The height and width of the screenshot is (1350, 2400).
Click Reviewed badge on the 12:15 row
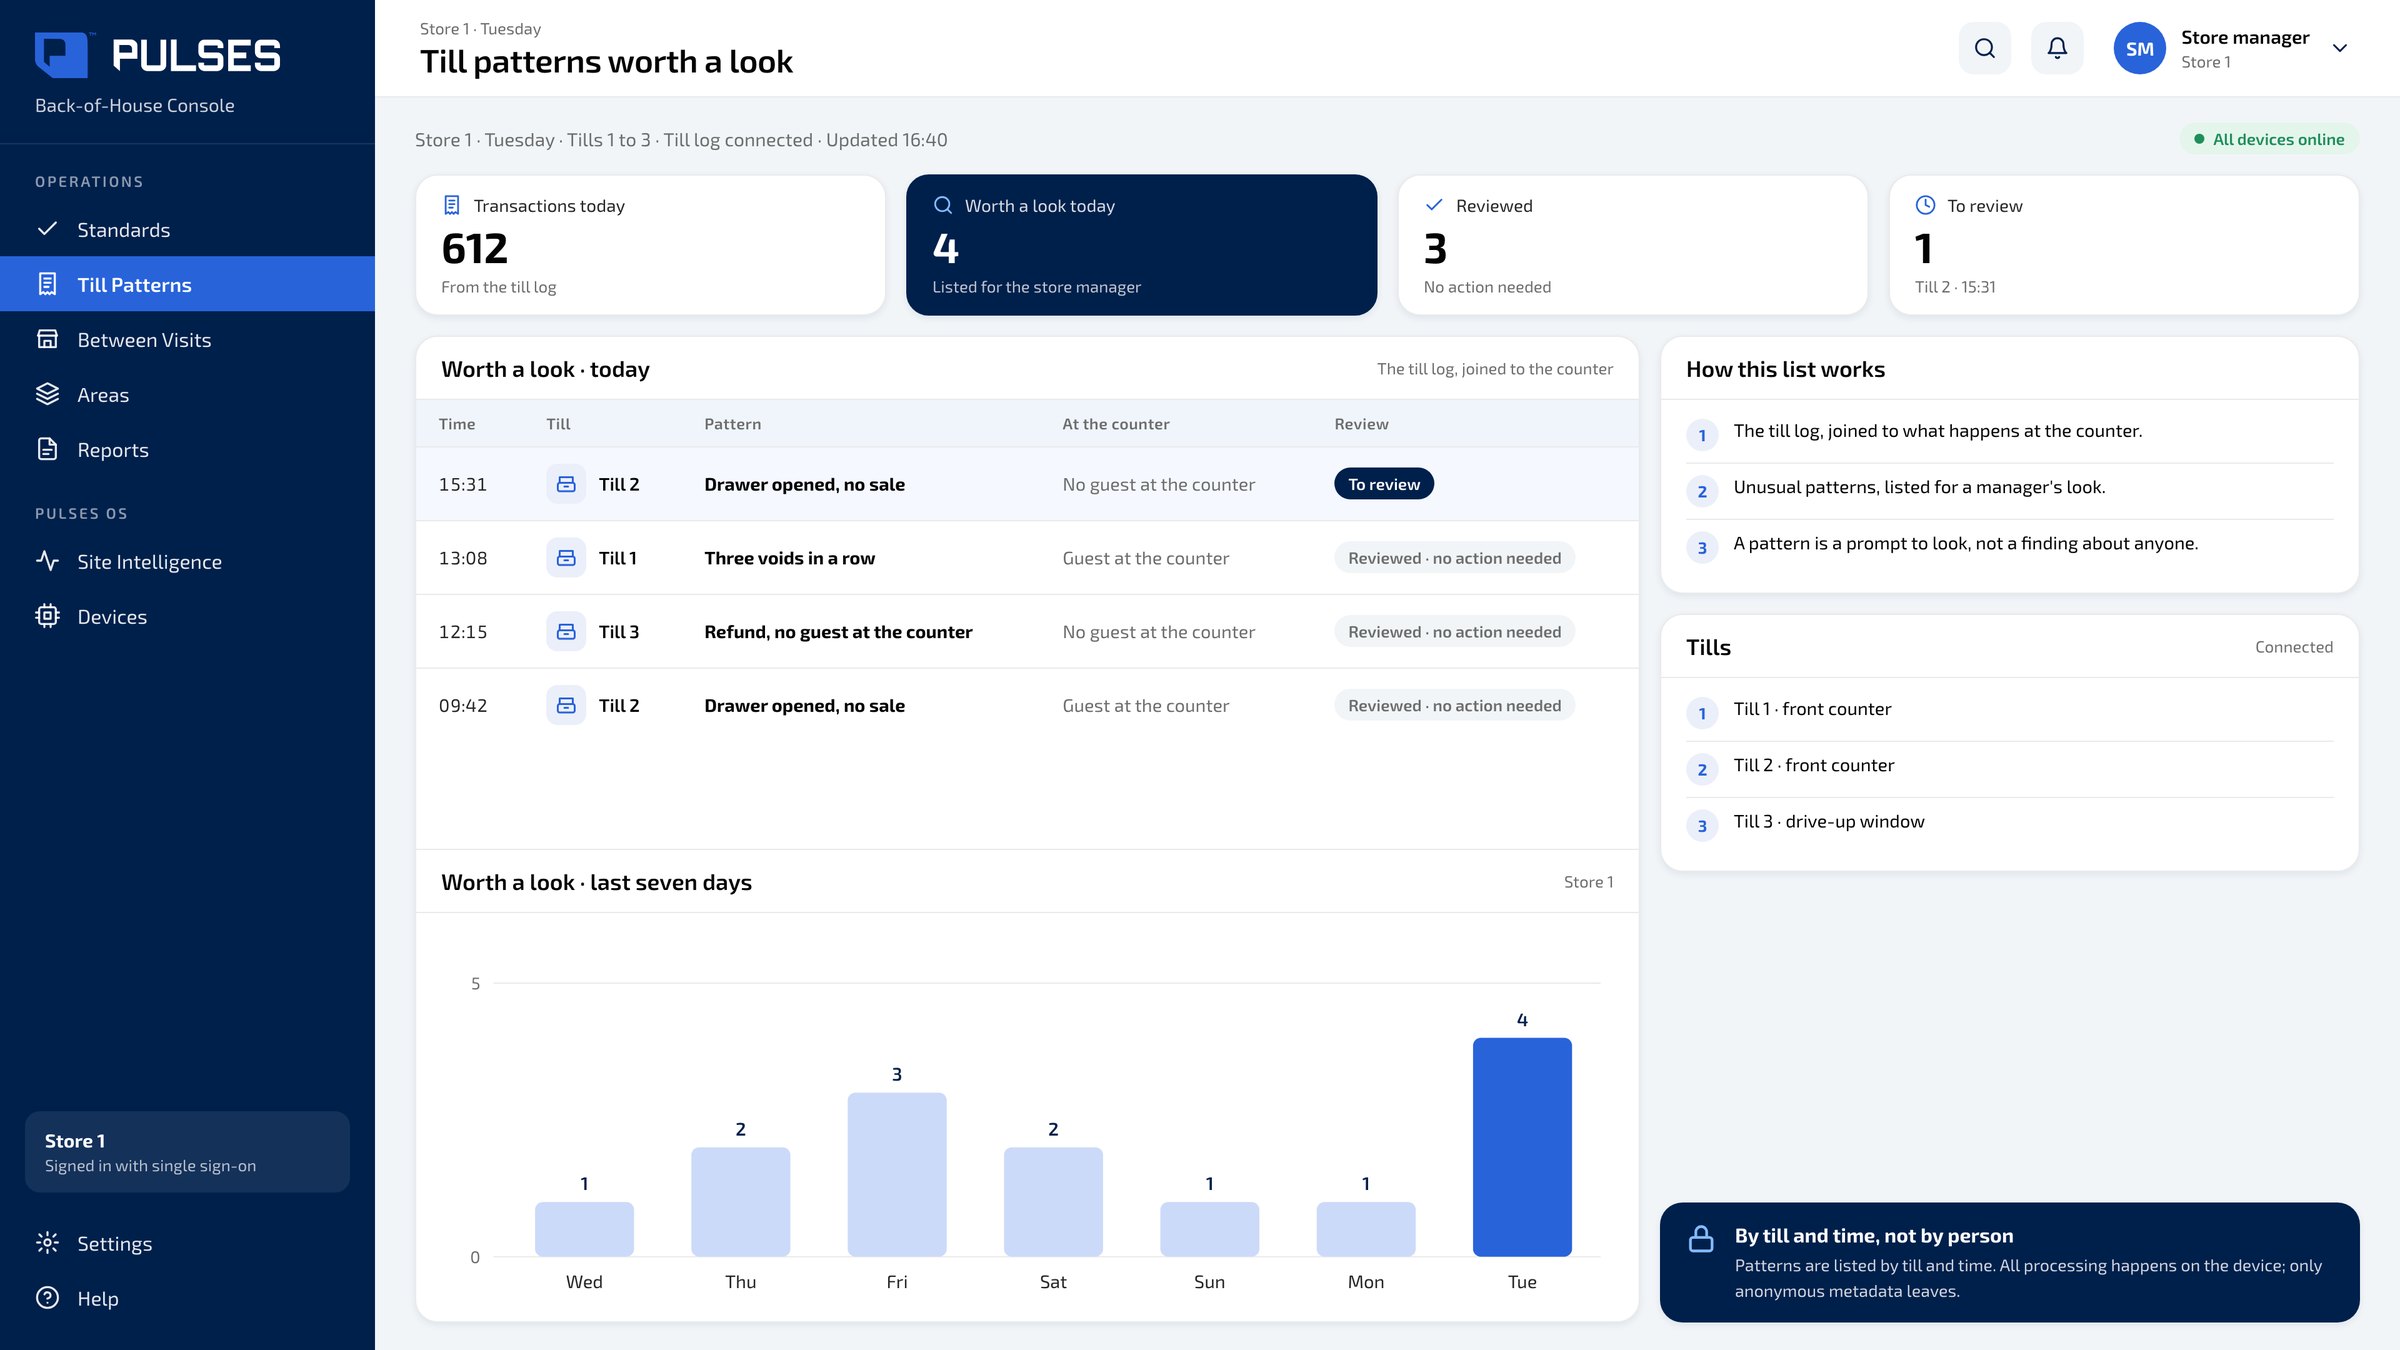click(x=1454, y=632)
